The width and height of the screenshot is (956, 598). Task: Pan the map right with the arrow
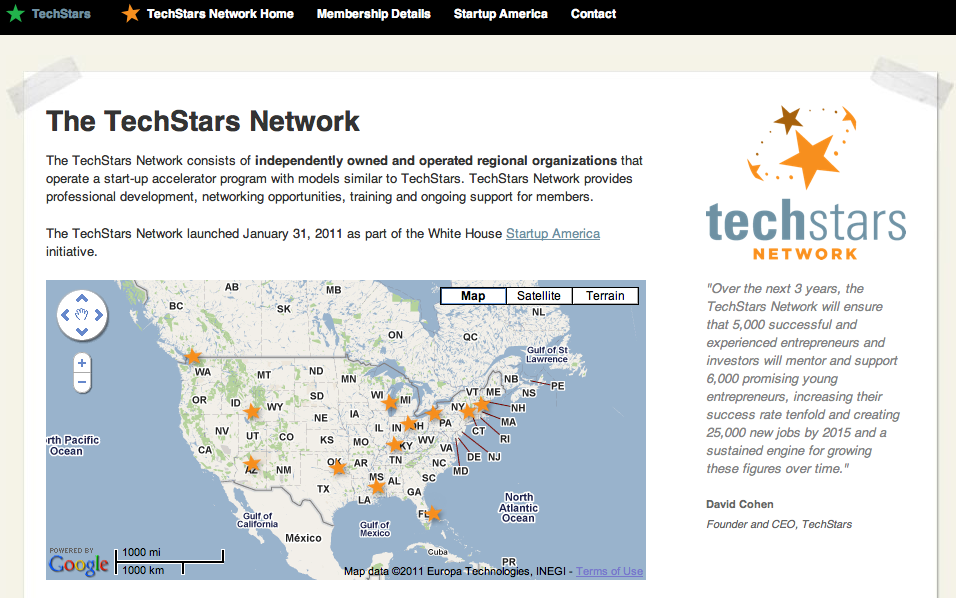[99, 315]
